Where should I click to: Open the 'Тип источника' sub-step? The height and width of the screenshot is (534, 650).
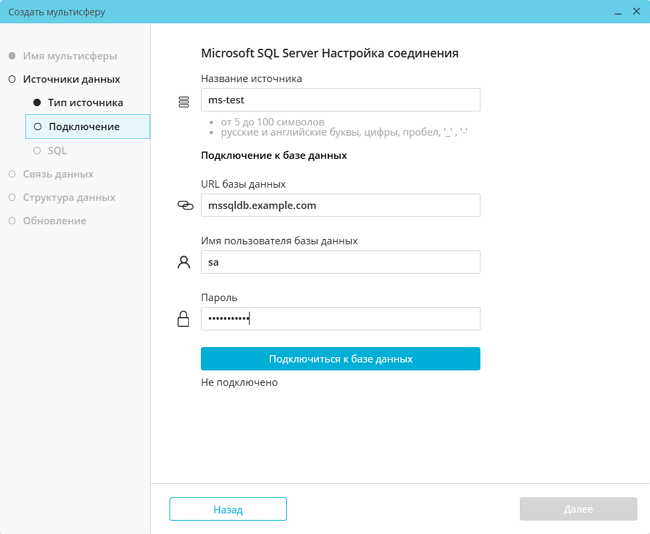[85, 102]
